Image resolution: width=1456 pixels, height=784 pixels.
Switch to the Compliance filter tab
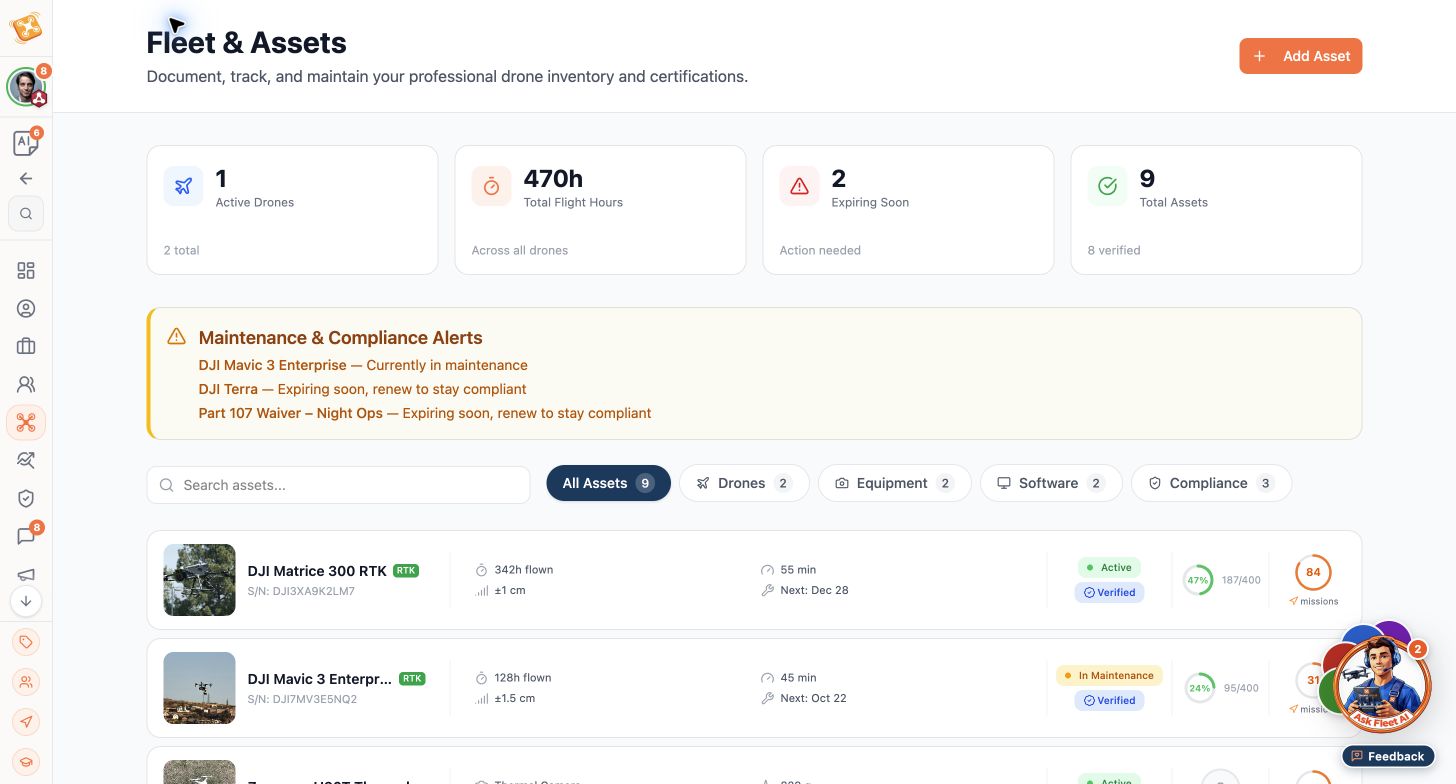(1211, 483)
